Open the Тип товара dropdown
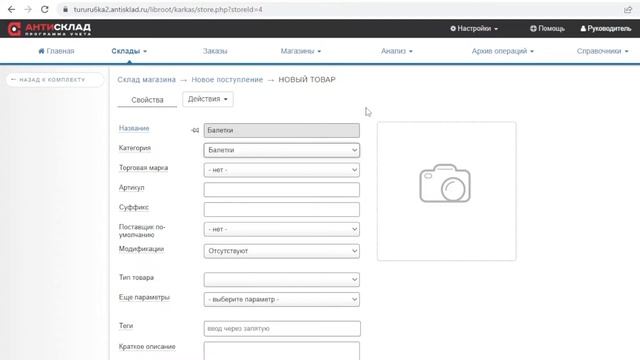 tap(282, 280)
